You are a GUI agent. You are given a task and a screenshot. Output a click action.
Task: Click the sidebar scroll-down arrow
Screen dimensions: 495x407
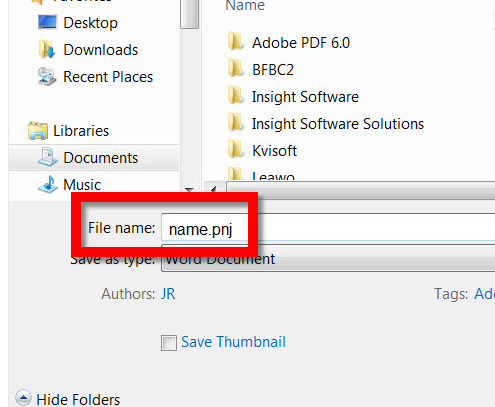tap(190, 190)
